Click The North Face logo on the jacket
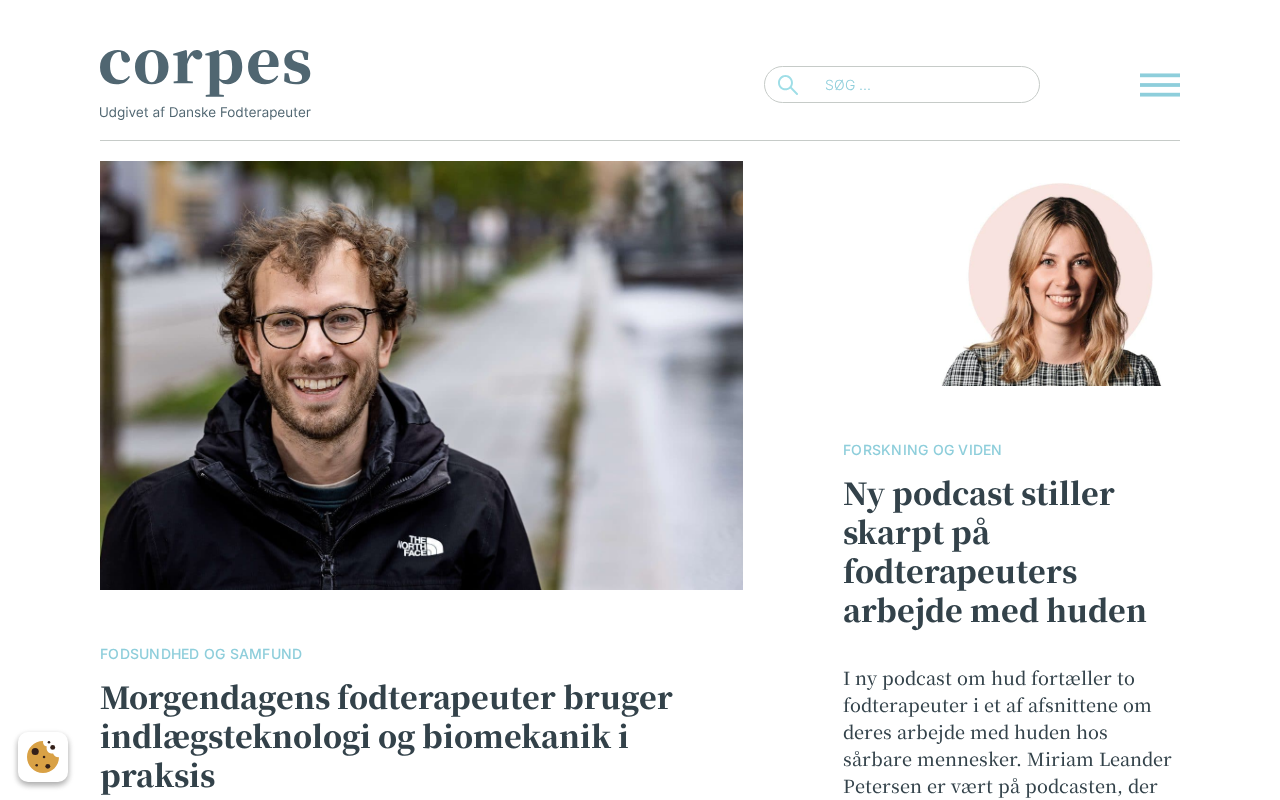Image resolution: width=1280 pixels, height=800 pixels. point(420,546)
